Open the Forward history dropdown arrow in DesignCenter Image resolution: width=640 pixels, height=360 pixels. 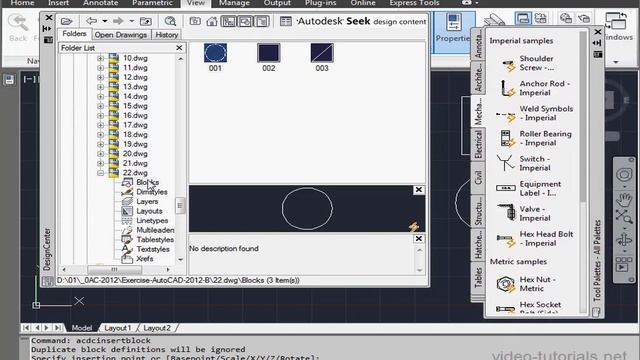click(131, 21)
